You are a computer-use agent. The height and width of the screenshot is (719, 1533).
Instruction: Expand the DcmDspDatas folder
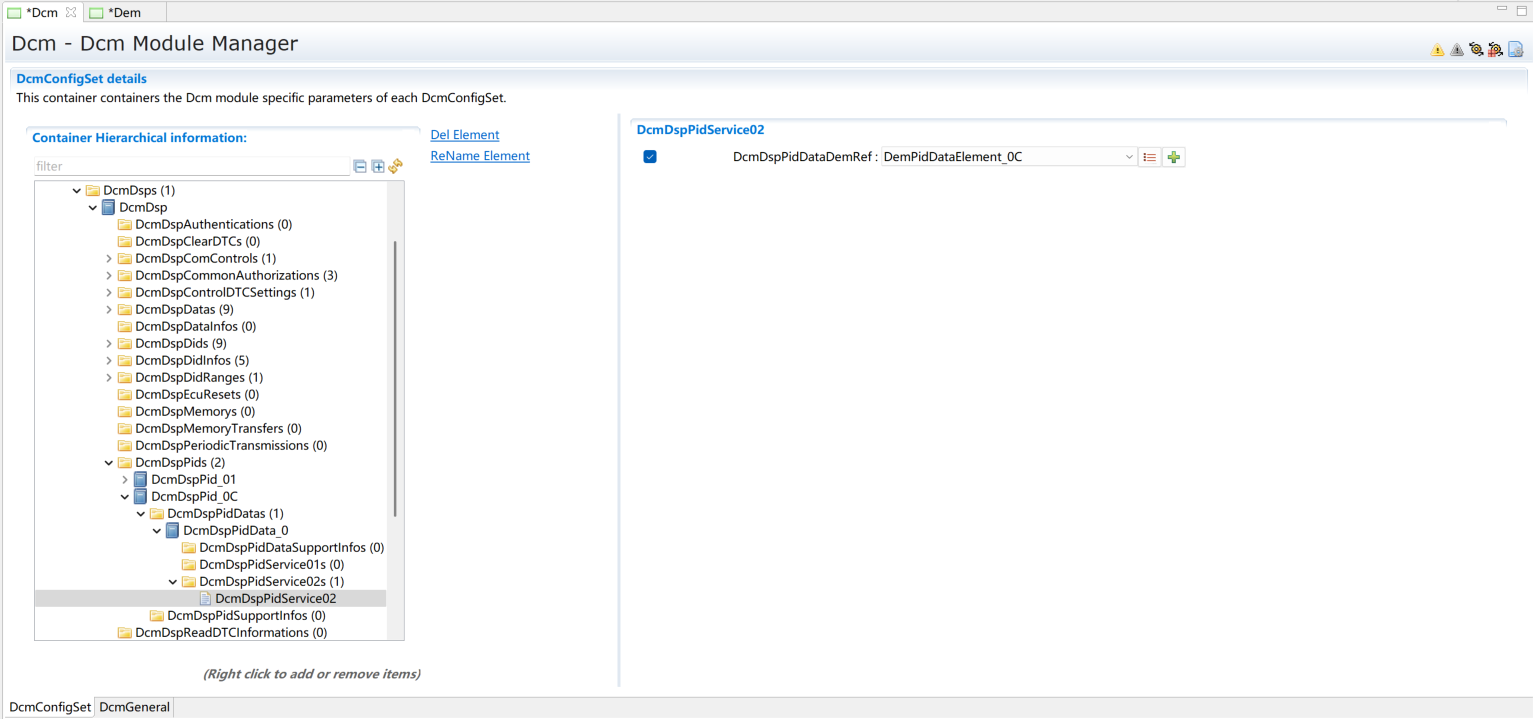(109, 310)
